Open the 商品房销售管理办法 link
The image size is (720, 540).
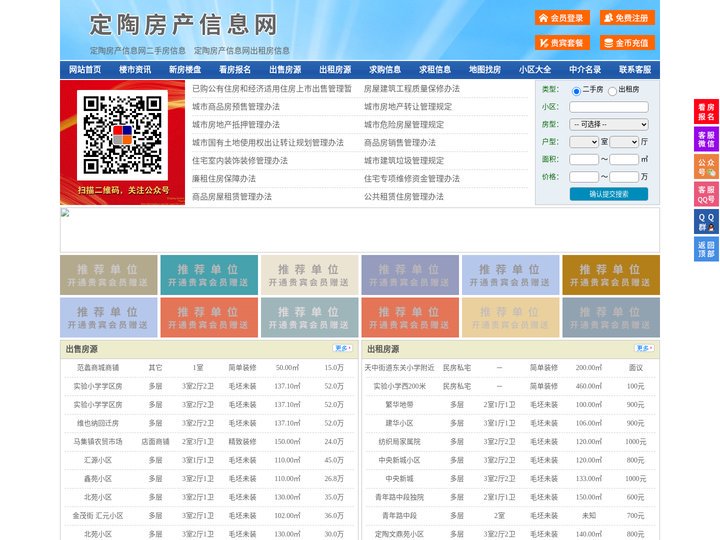tap(400, 142)
